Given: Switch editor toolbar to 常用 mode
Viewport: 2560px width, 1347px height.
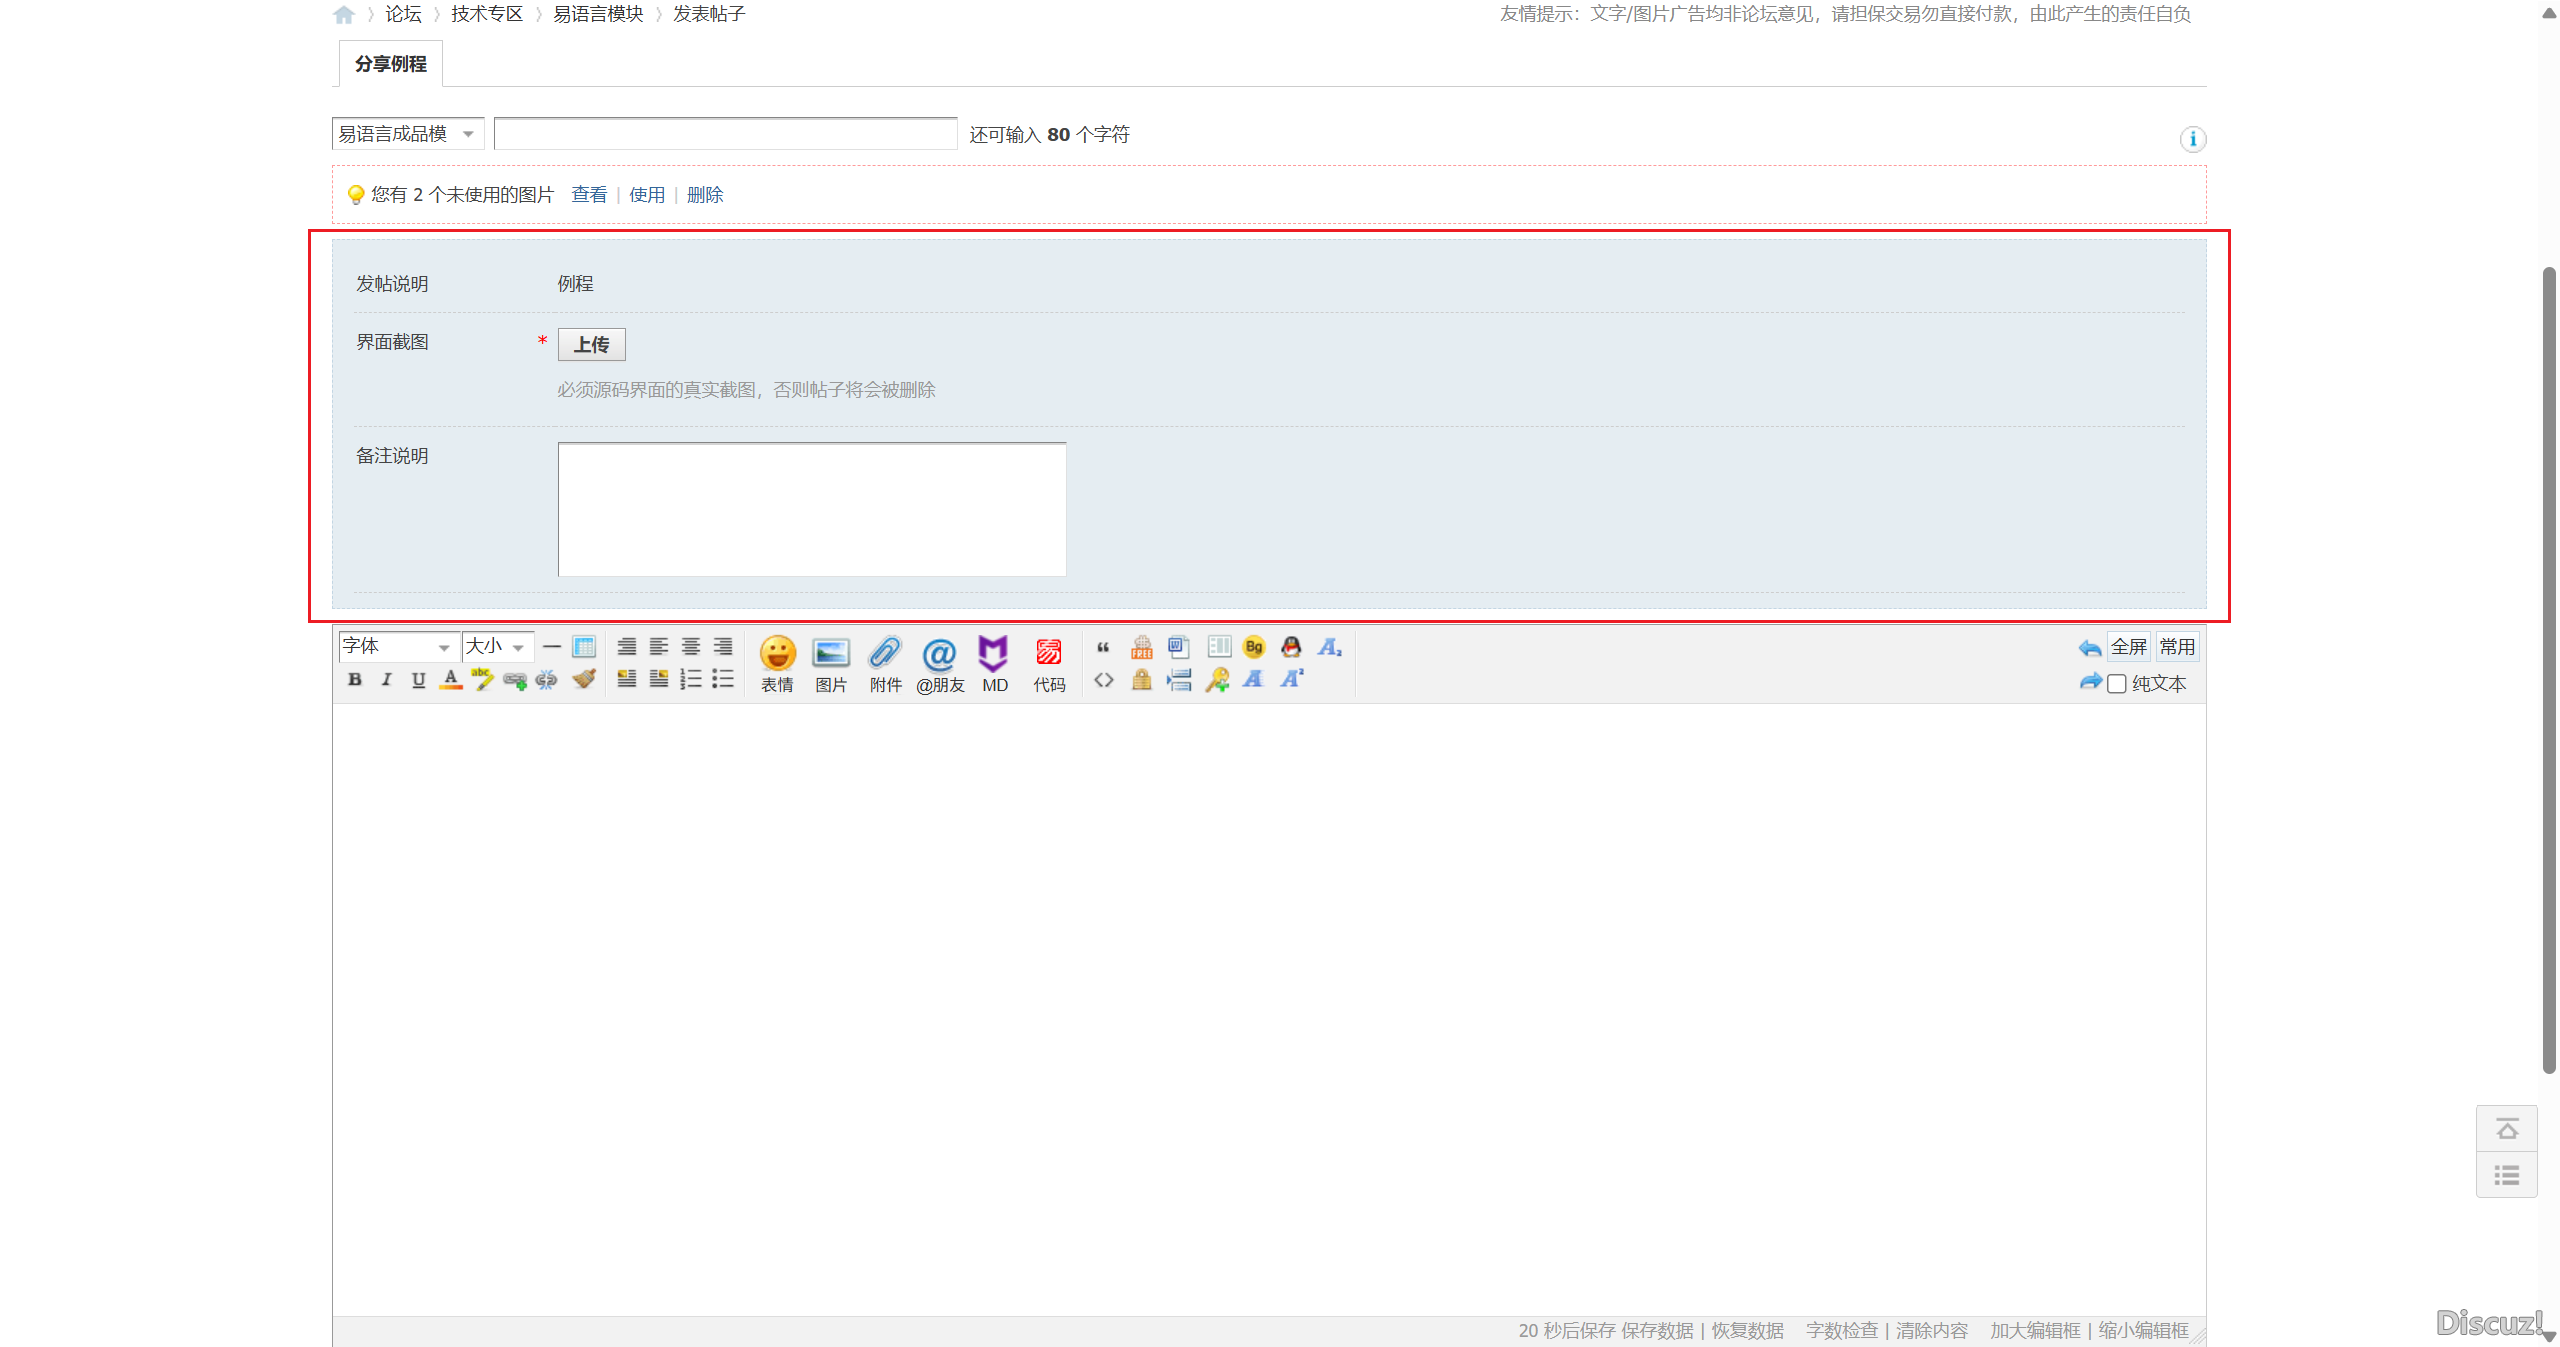Looking at the screenshot, I should [x=2177, y=647].
